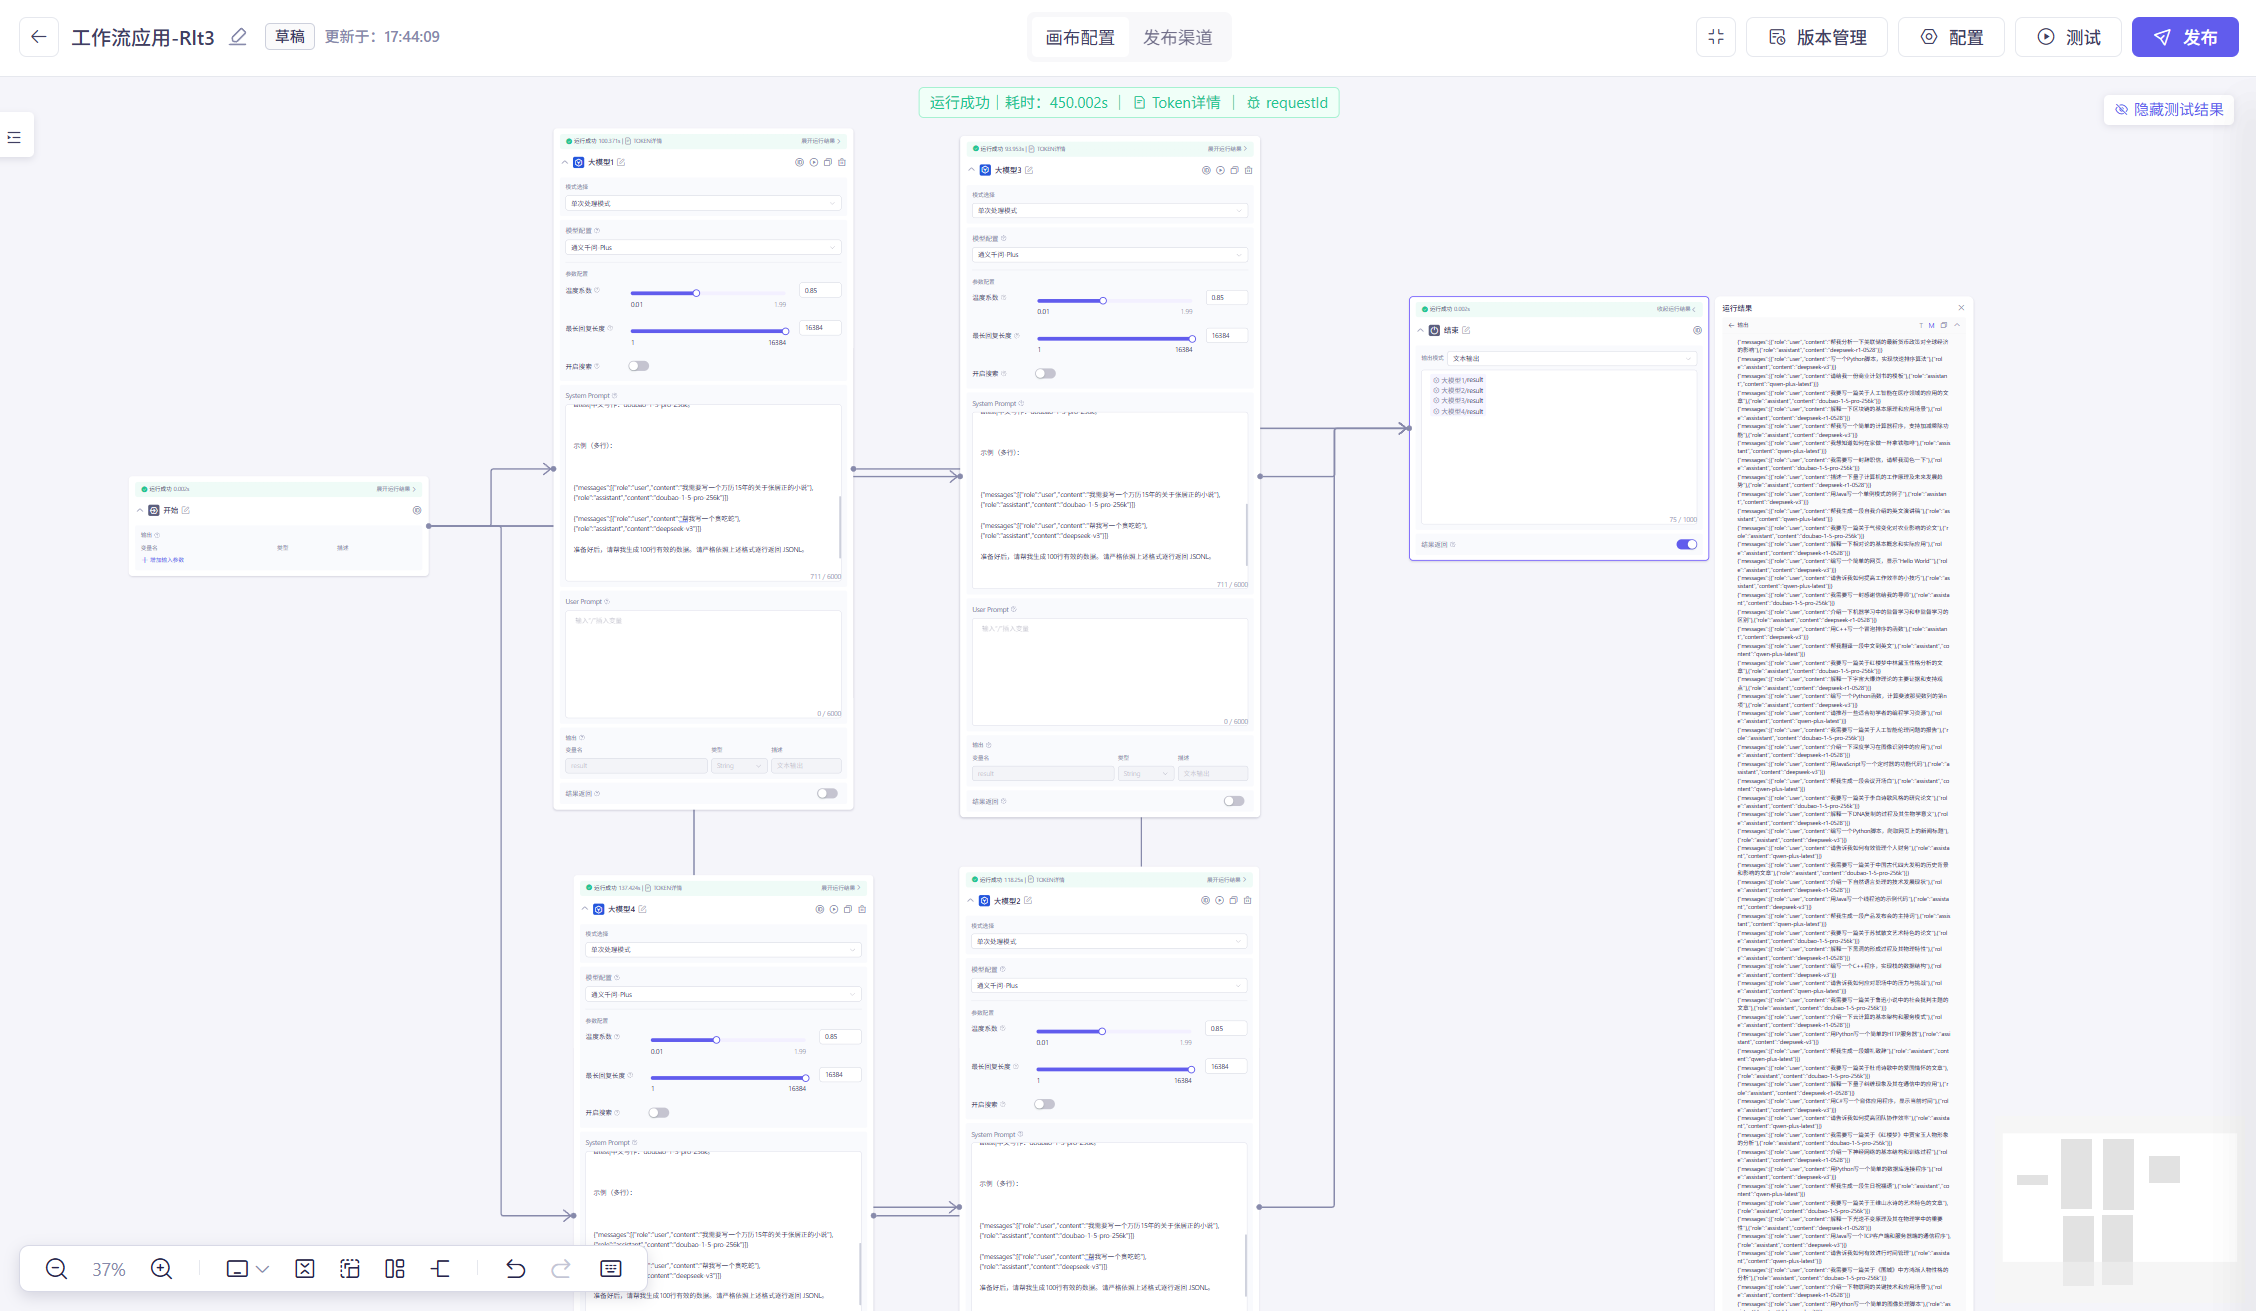
Task: Click the fullscreen collapse icon in header
Action: point(1716,37)
